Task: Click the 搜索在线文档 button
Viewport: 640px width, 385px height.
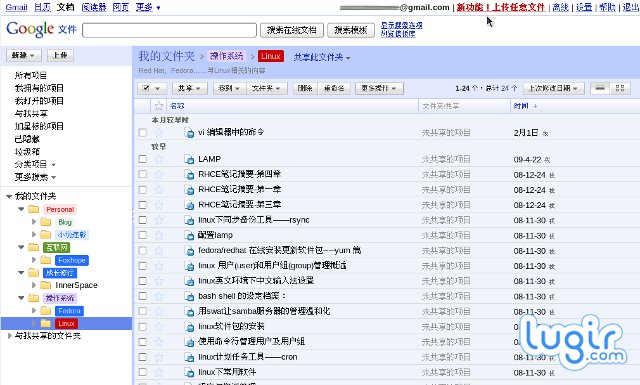Action: pyautogui.click(x=292, y=30)
